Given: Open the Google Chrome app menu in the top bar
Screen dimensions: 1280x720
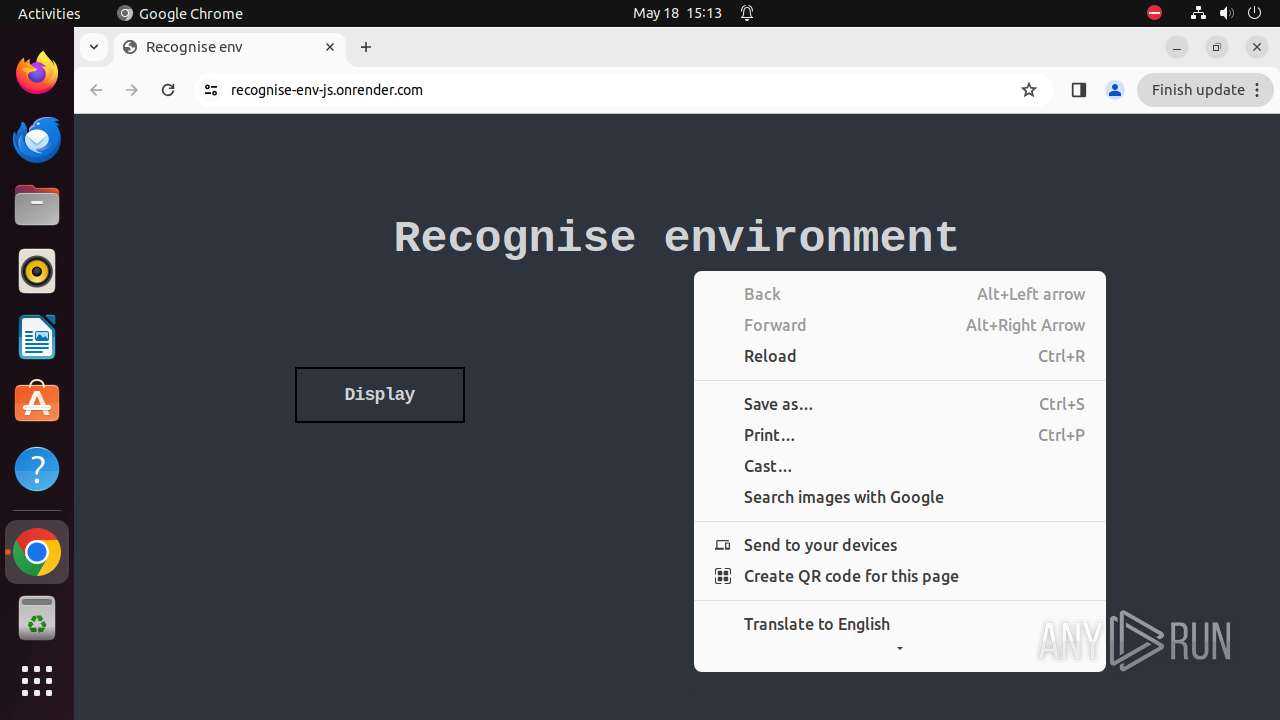Looking at the screenshot, I should click(x=180, y=13).
